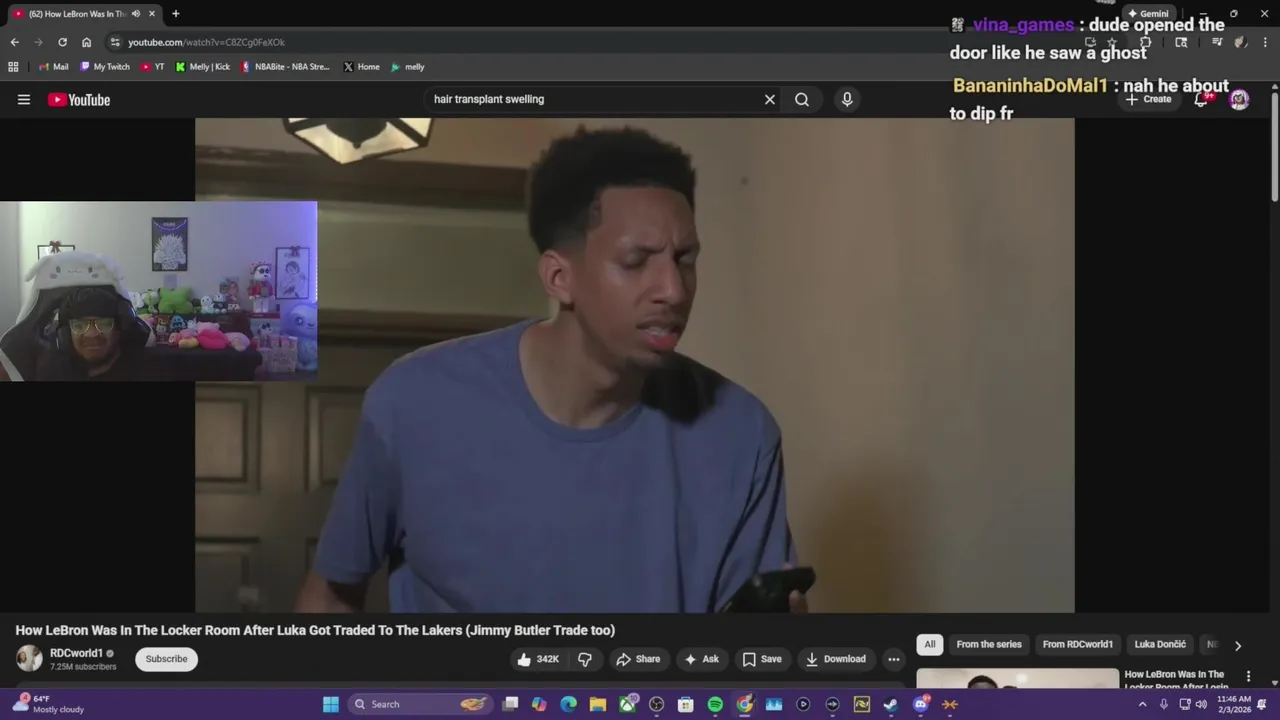Open the volume control in system tray

coord(1201,704)
